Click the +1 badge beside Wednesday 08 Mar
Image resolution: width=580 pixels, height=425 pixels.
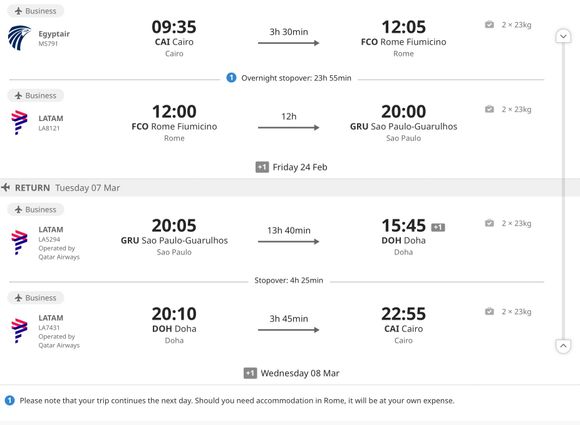[x=250, y=373]
